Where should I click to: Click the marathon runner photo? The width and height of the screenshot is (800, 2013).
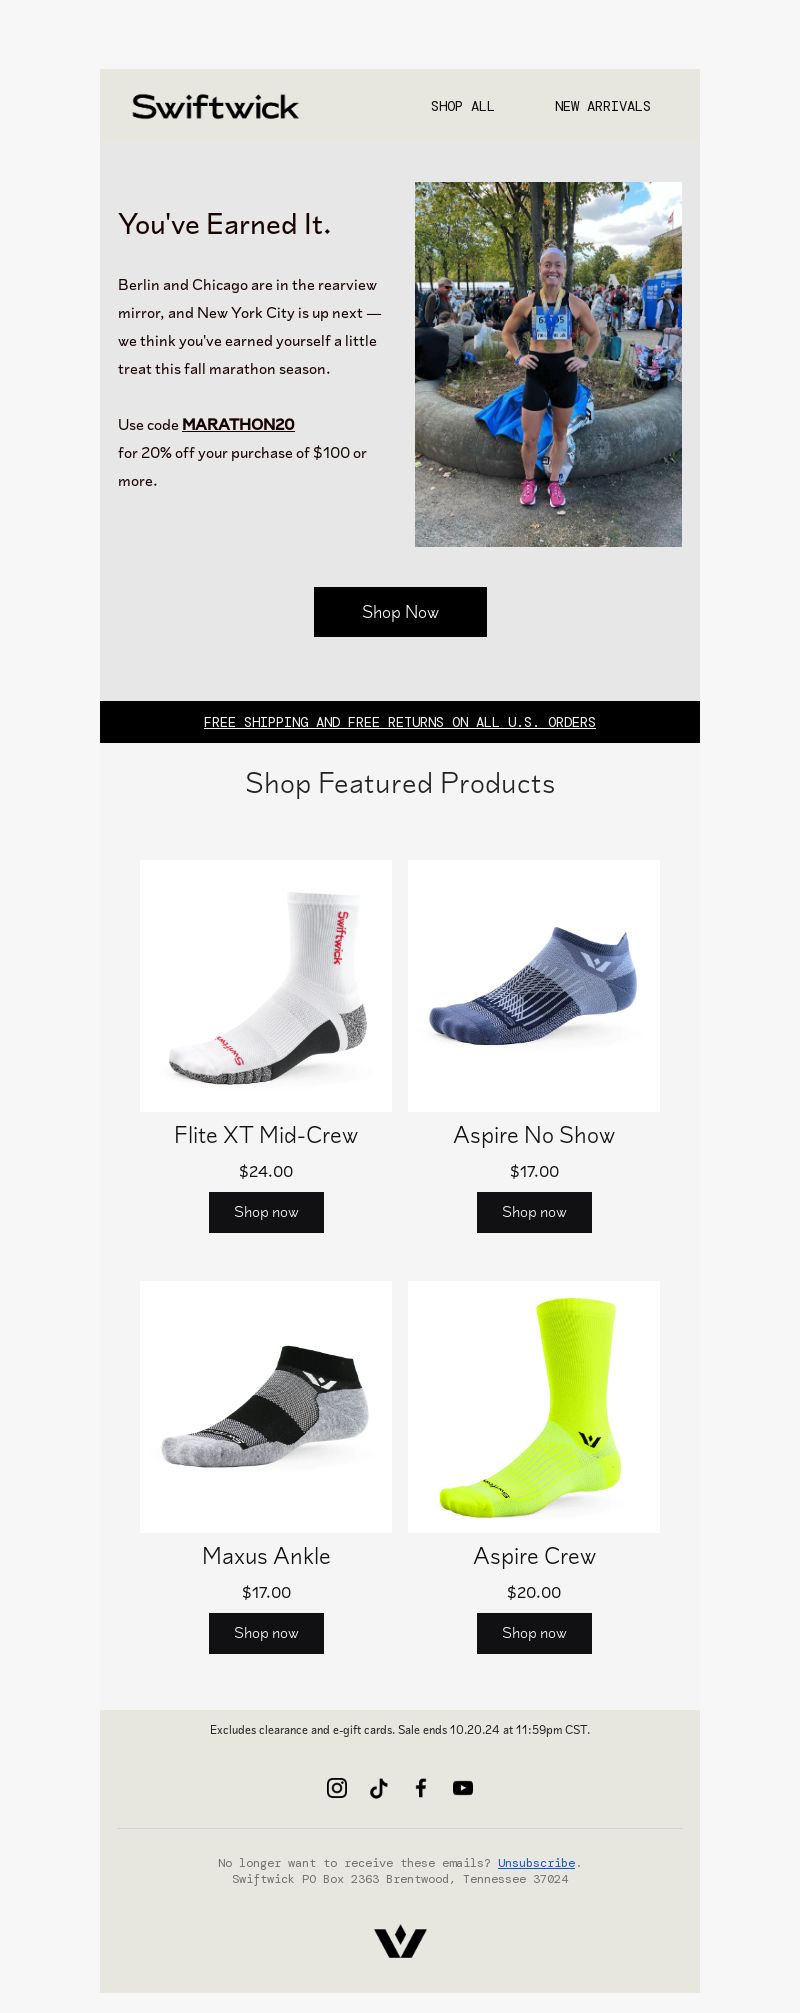click(548, 364)
